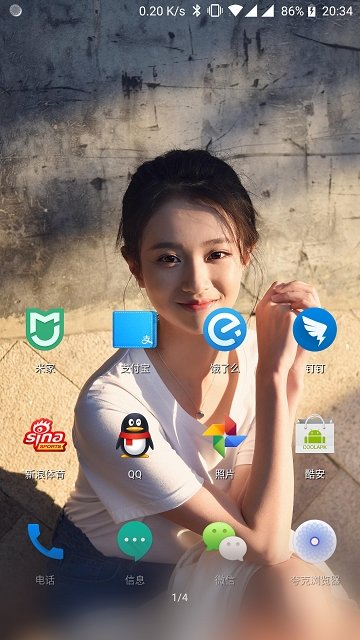Tap the 0.20 K/s network speed text
This screenshot has height=640, width=360.
coord(162,11)
